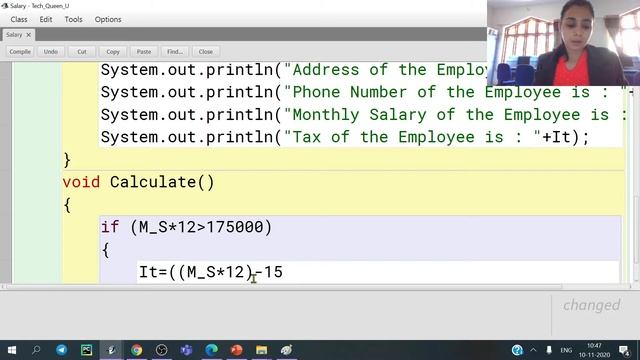This screenshot has height=360, width=640.
Task: Open the Edit menu
Action: (x=46, y=20)
